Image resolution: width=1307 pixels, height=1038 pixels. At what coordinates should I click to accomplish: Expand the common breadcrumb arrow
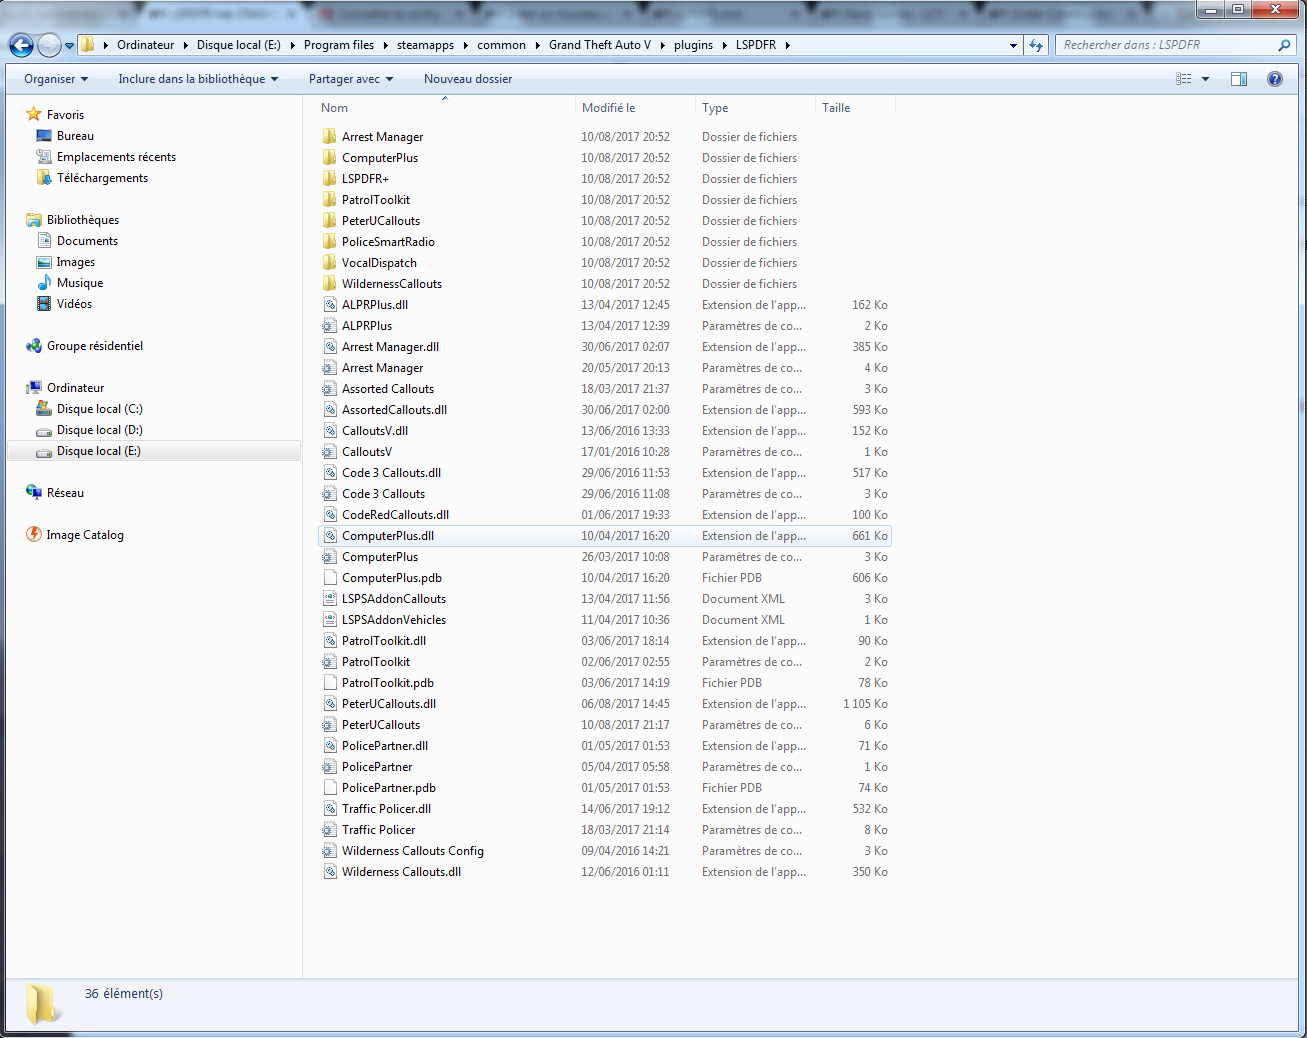click(x=538, y=45)
